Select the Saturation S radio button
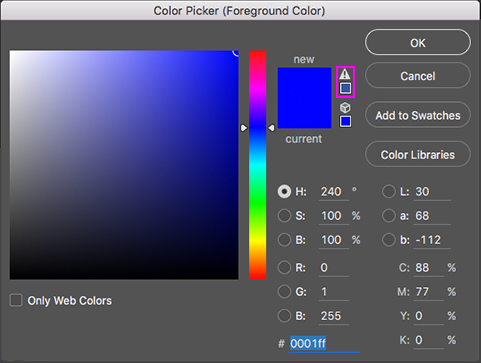 pos(284,216)
